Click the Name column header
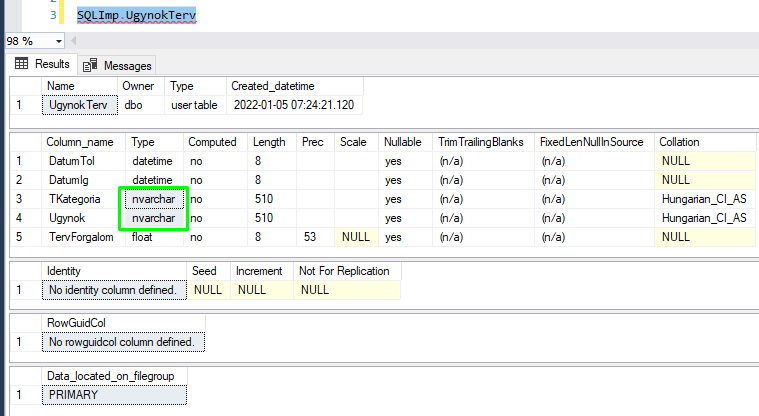Viewport: 759px width, 416px height. [79, 86]
